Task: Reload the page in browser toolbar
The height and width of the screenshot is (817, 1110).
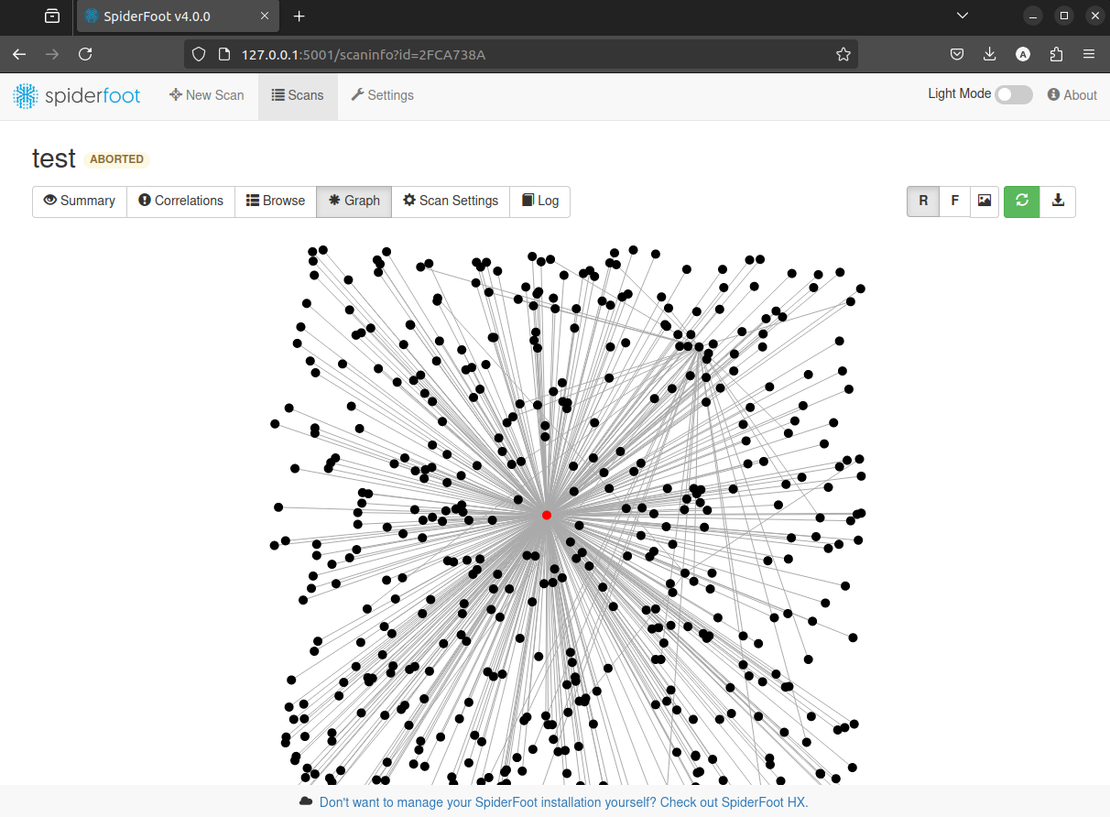Action: 85,55
